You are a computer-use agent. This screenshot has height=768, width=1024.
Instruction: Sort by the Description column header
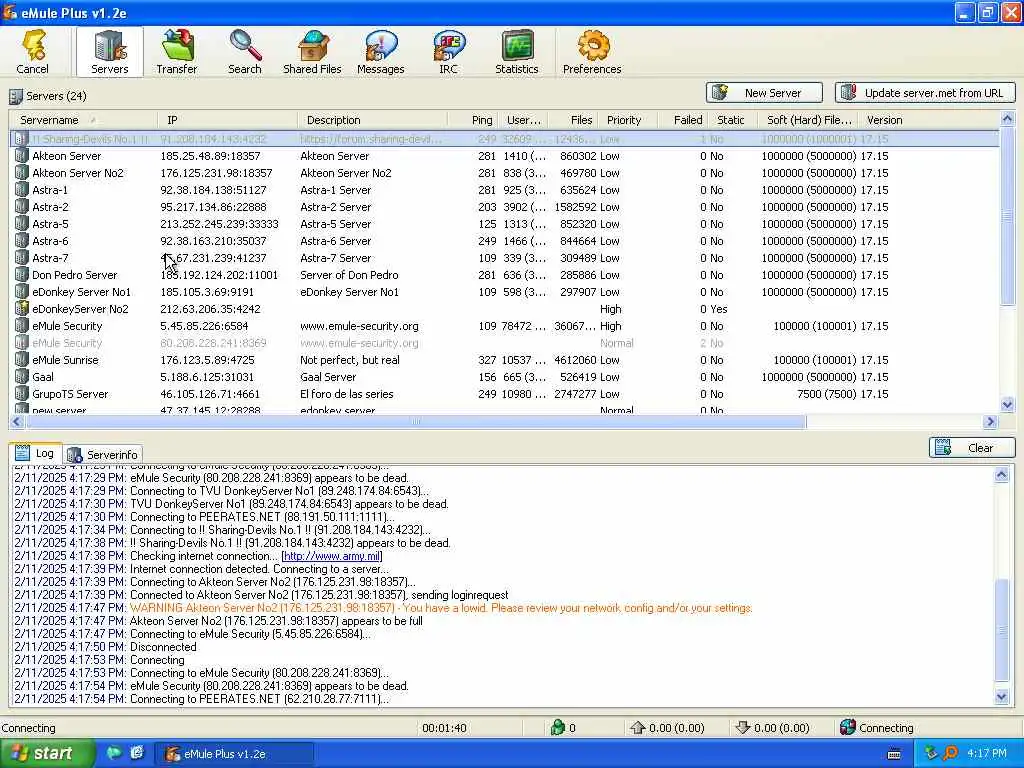click(x=372, y=120)
